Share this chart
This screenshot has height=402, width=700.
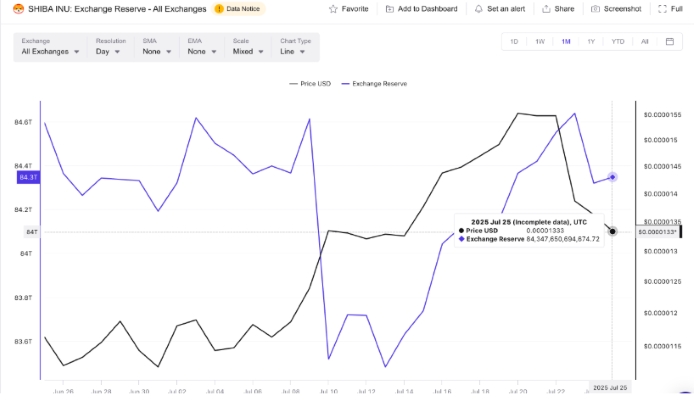pos(558,9)
